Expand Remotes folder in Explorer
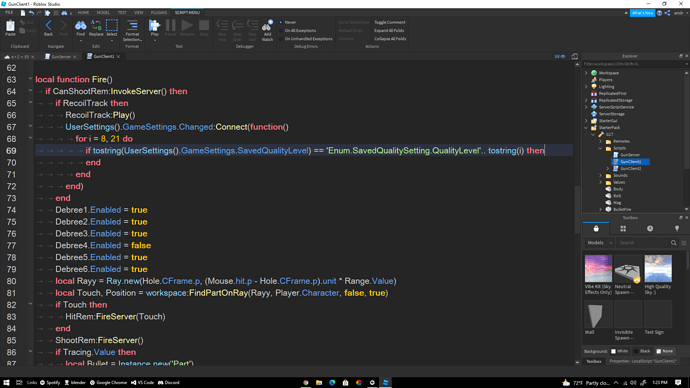 601,141
